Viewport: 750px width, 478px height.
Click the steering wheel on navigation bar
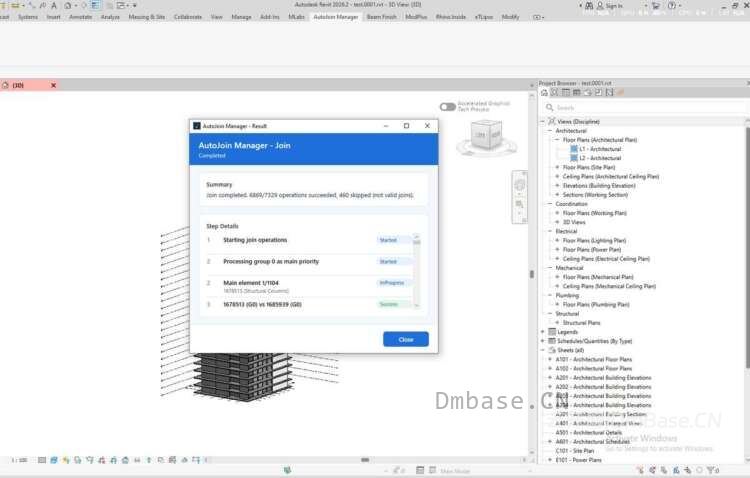coord(519,185)
